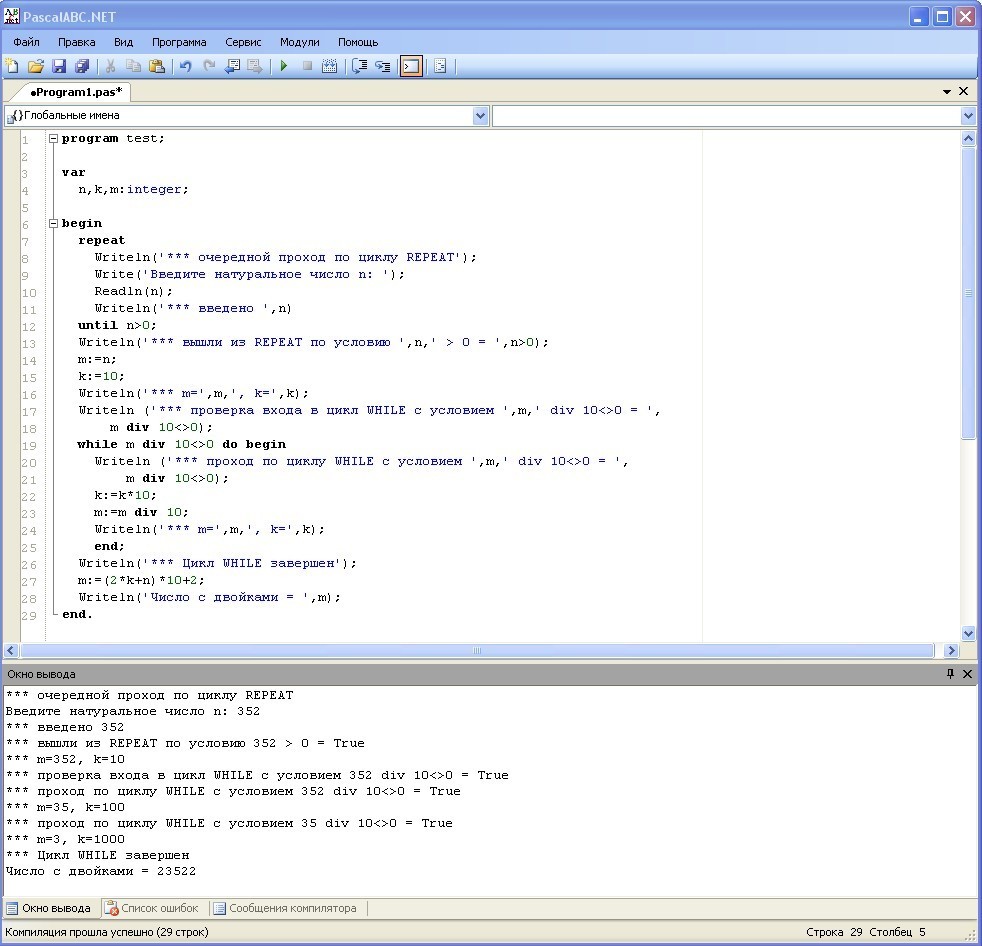Collapse the program test fold marker
This screenshot has height=946, width=982.
point(53,139)
